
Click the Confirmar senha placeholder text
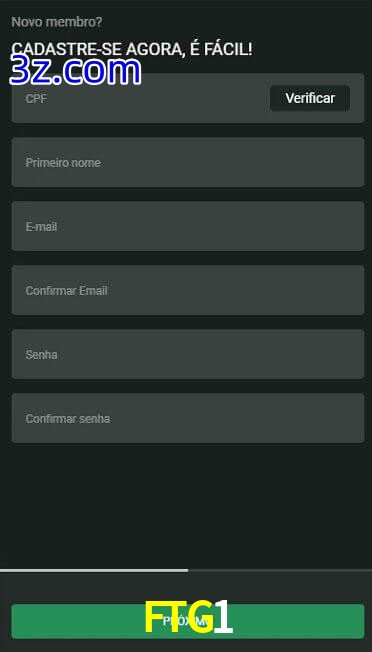point(68,419)
